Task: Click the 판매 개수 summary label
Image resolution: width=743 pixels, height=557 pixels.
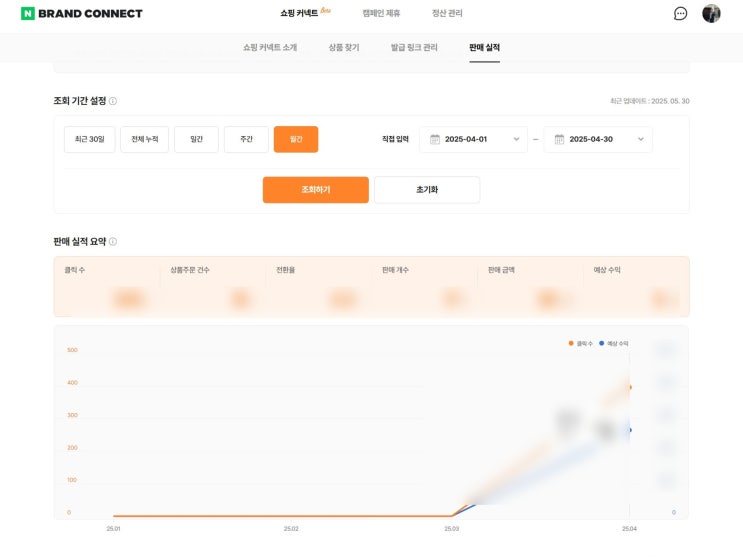Action: point(395,270)
